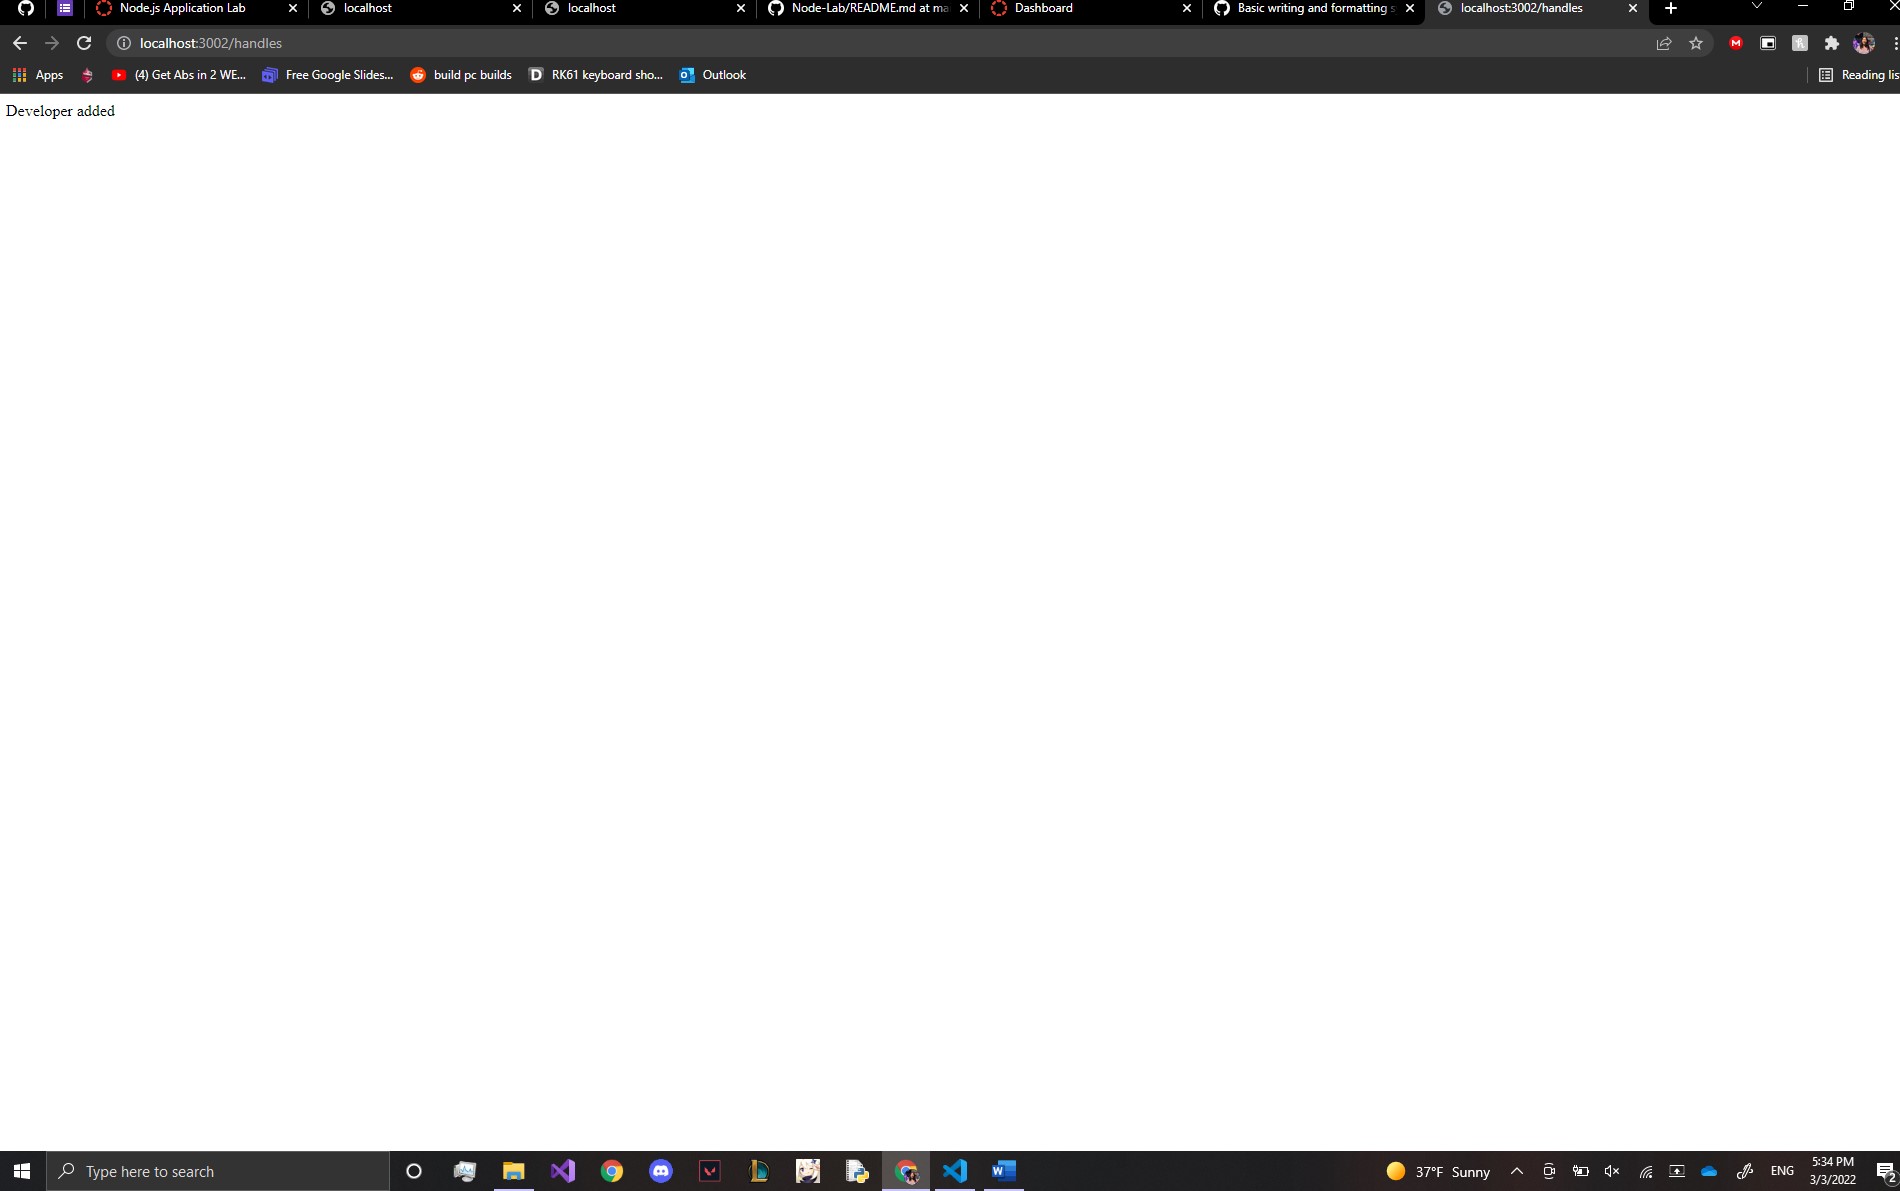Viewport: 1900px width, 1191px height.
Task: Open the Extensions puzzle-piece menu
Action: [1832, 43]
